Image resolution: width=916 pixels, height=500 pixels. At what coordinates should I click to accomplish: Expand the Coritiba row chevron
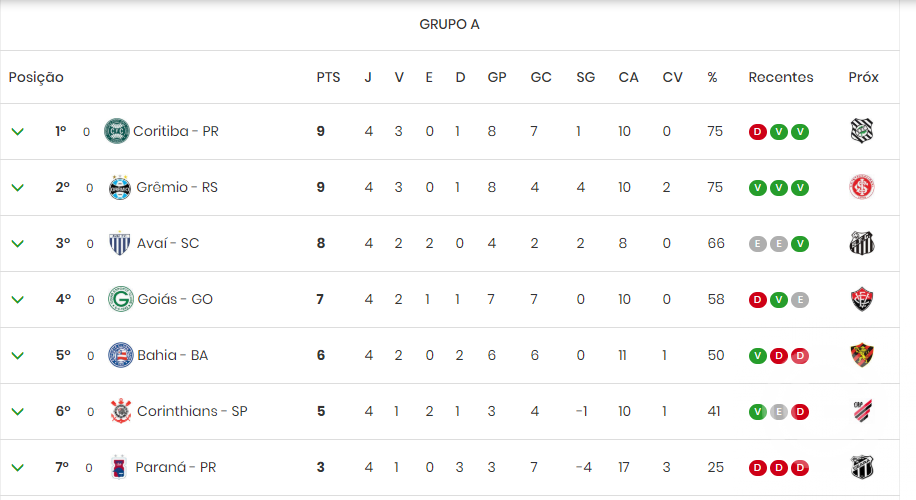point(18,131)
